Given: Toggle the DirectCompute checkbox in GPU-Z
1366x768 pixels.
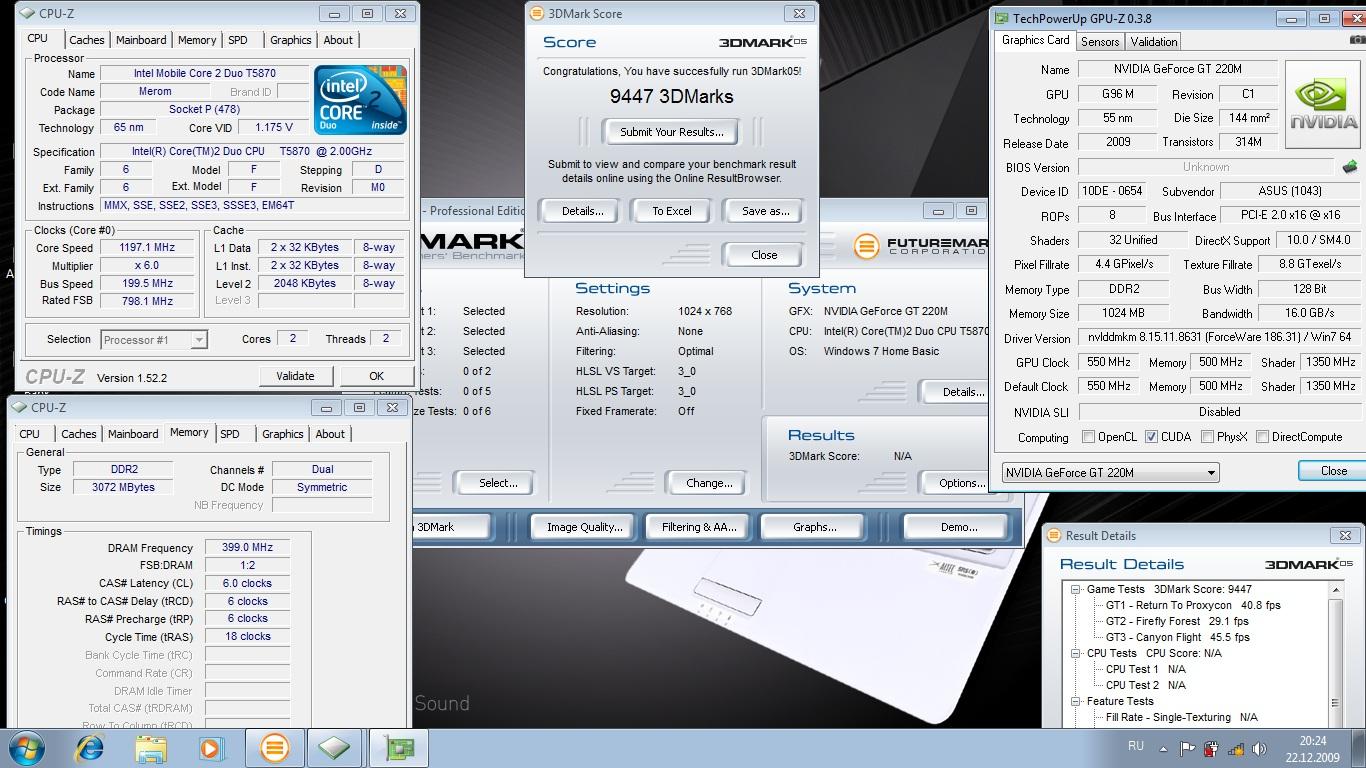Looking at the screenshot, I should coord(1262,437).
